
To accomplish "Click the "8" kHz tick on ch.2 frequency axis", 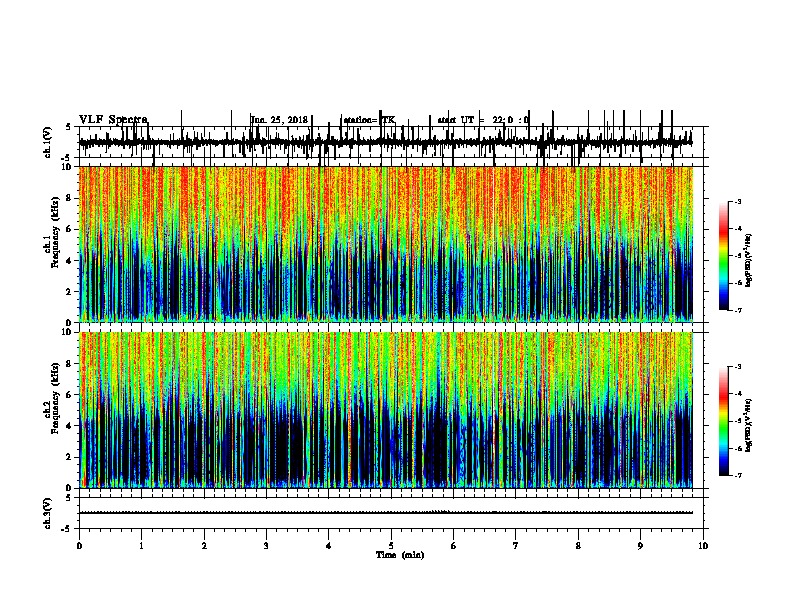I will [69, 364].
